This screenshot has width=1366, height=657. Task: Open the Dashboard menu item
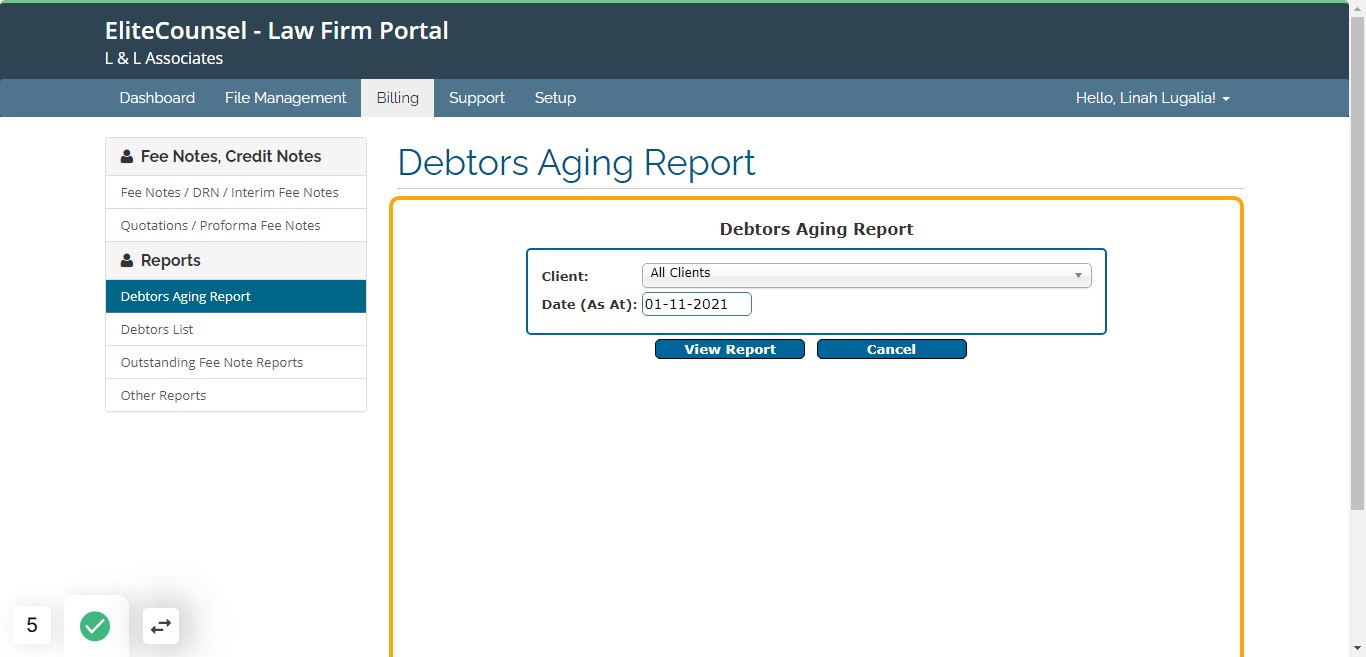(x=157, y=98)
